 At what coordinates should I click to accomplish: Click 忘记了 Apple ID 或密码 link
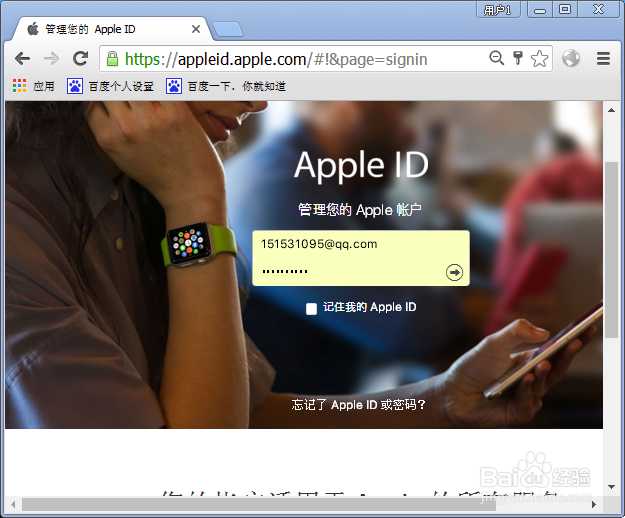[359, 405]
